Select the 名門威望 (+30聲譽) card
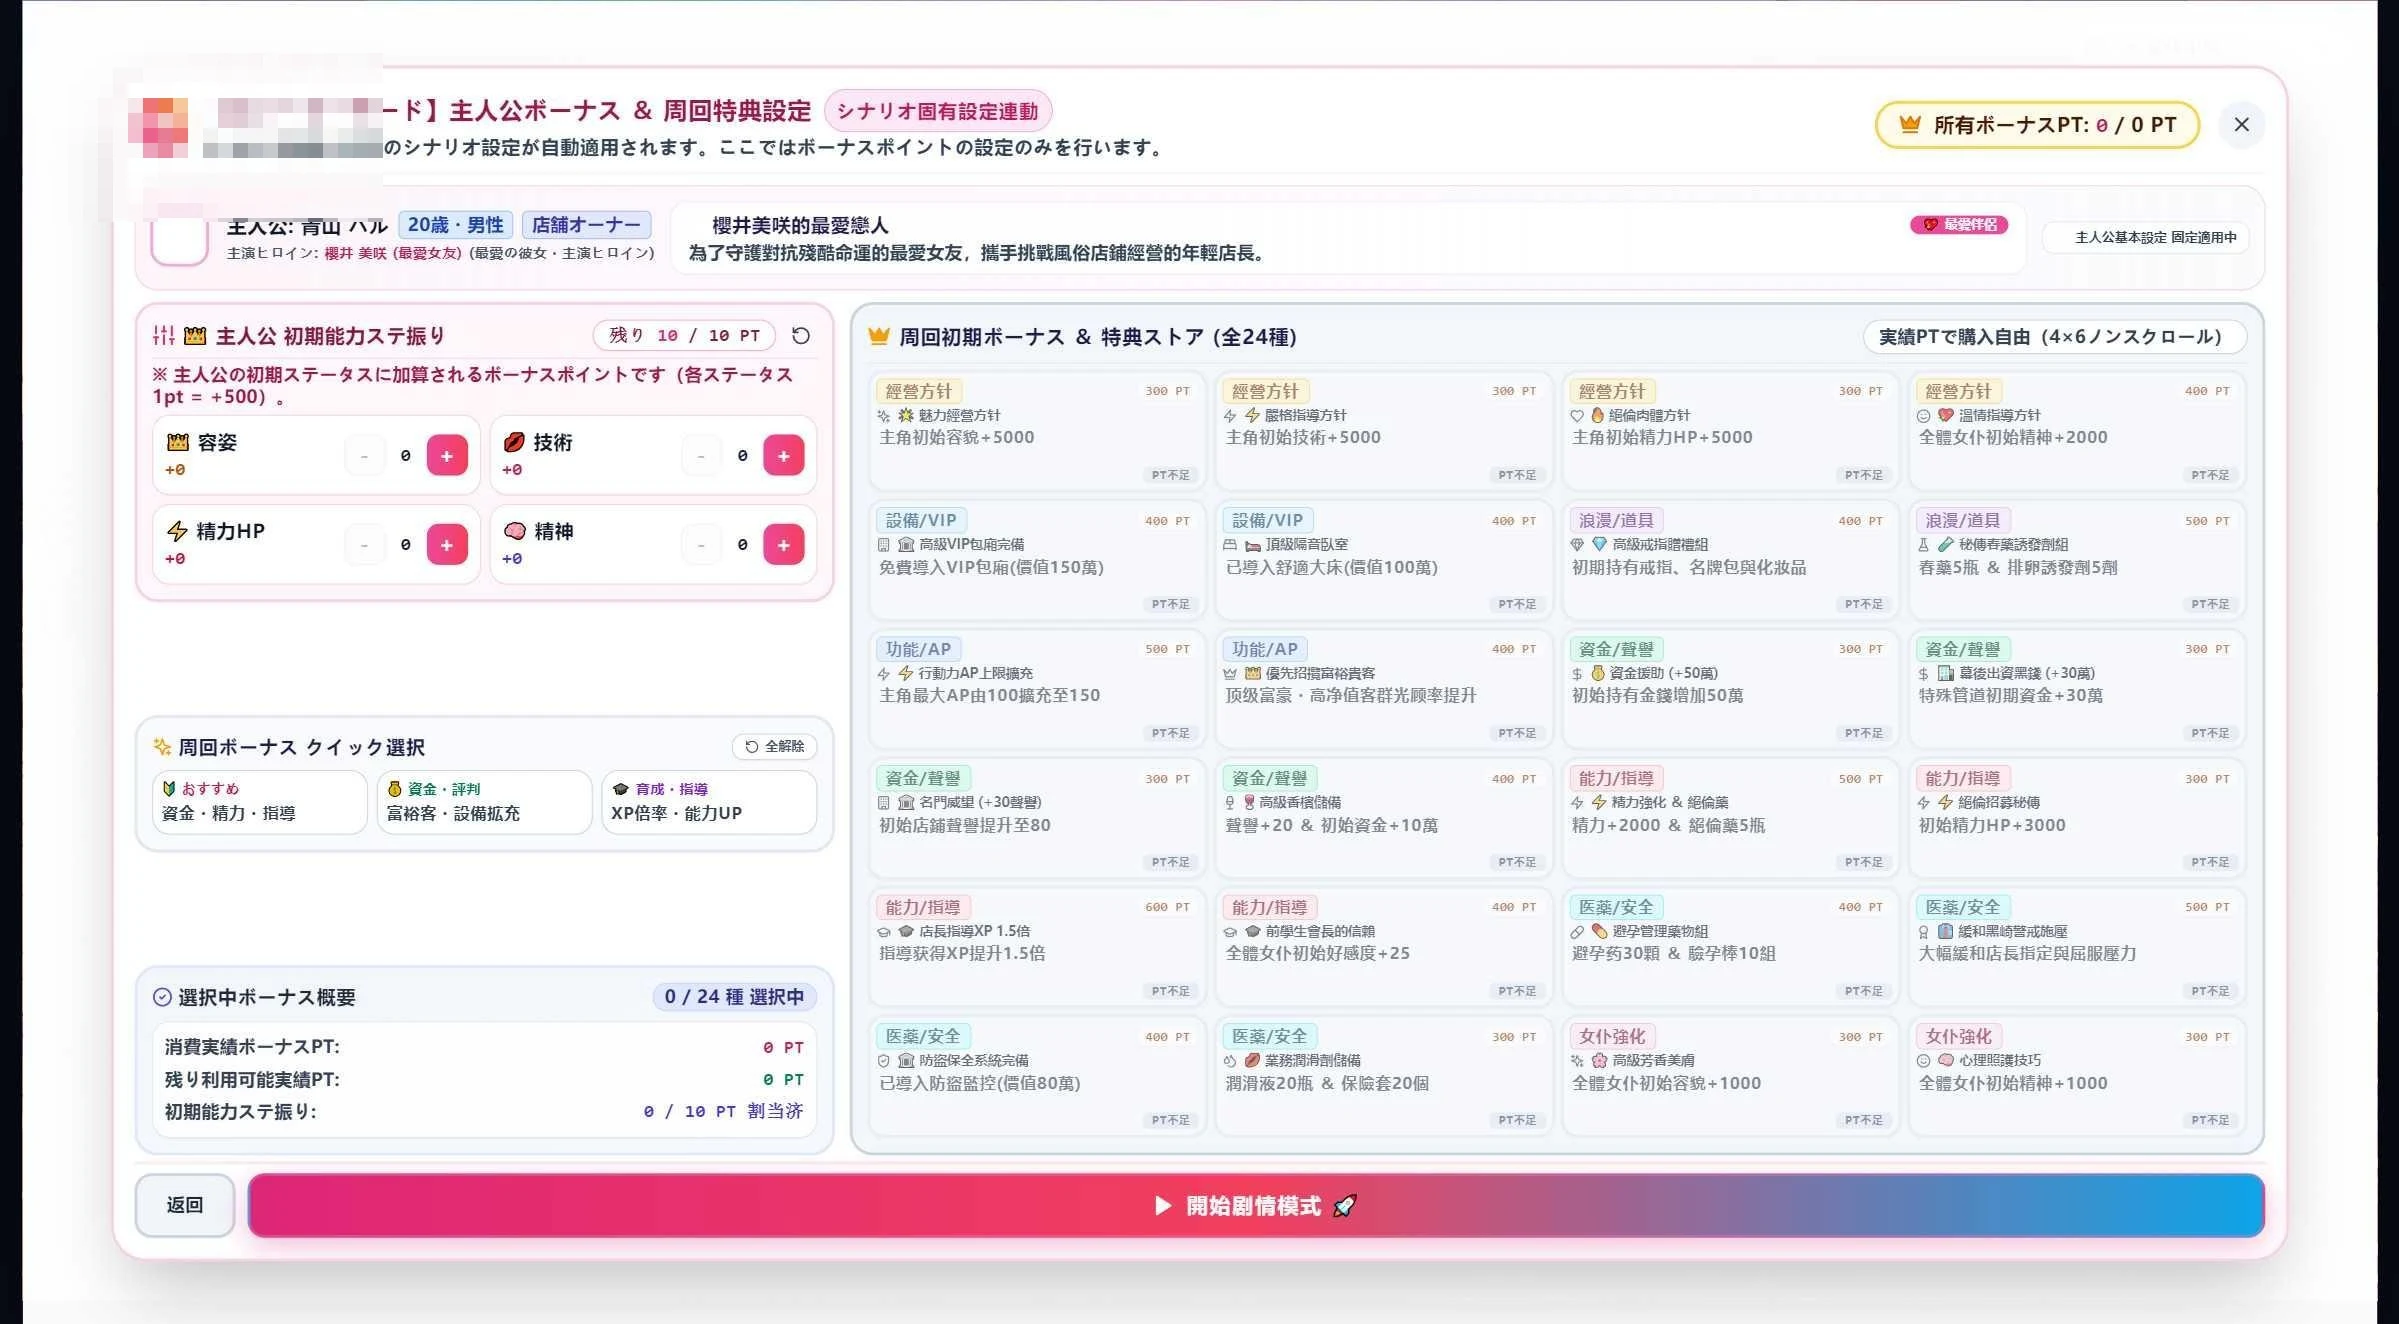The height and width of the screenshot is (1324, 2399). [1037, 818]
